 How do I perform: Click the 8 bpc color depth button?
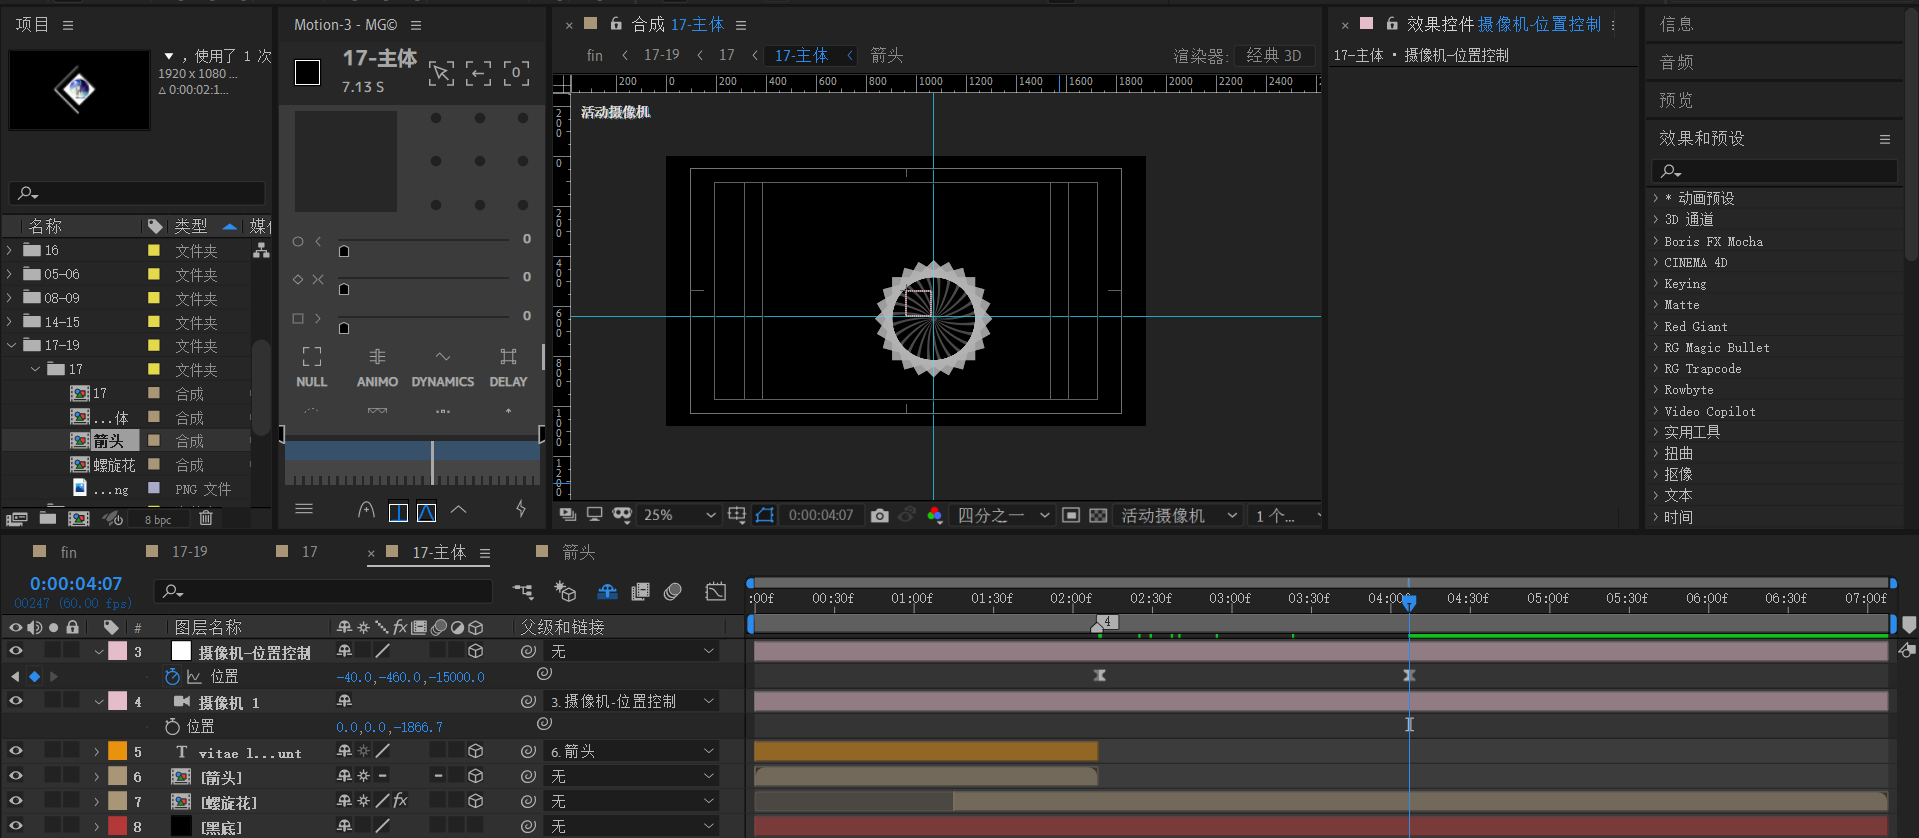(158, 519)
